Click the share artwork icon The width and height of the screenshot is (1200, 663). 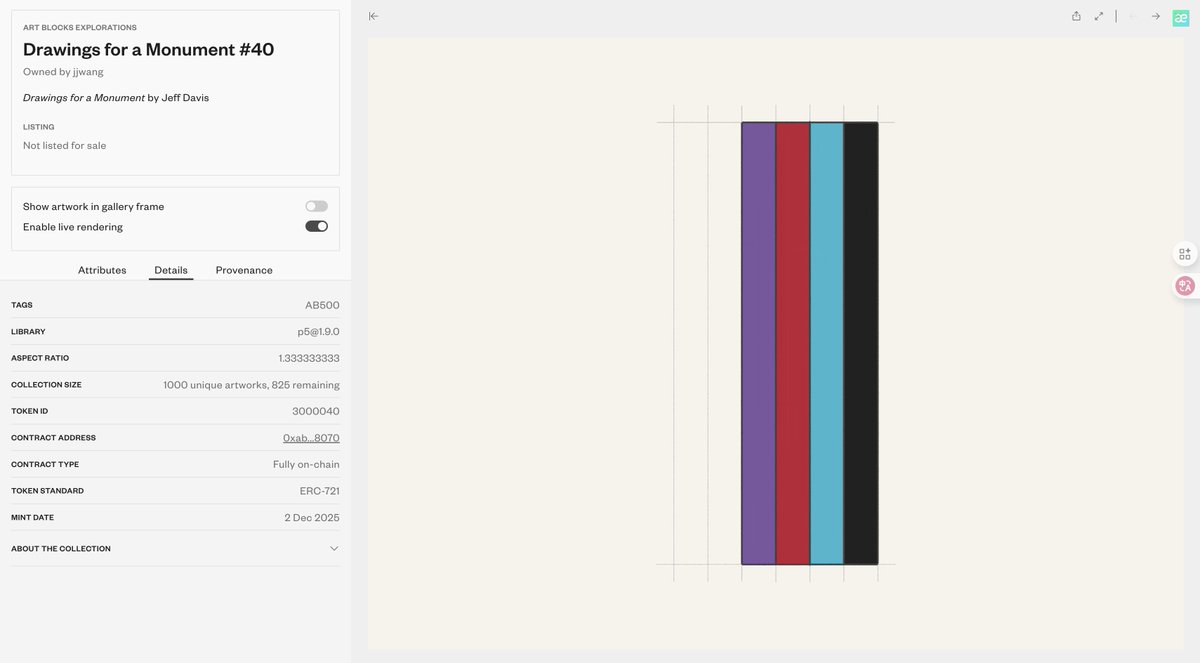click(x=1076, y=16)
